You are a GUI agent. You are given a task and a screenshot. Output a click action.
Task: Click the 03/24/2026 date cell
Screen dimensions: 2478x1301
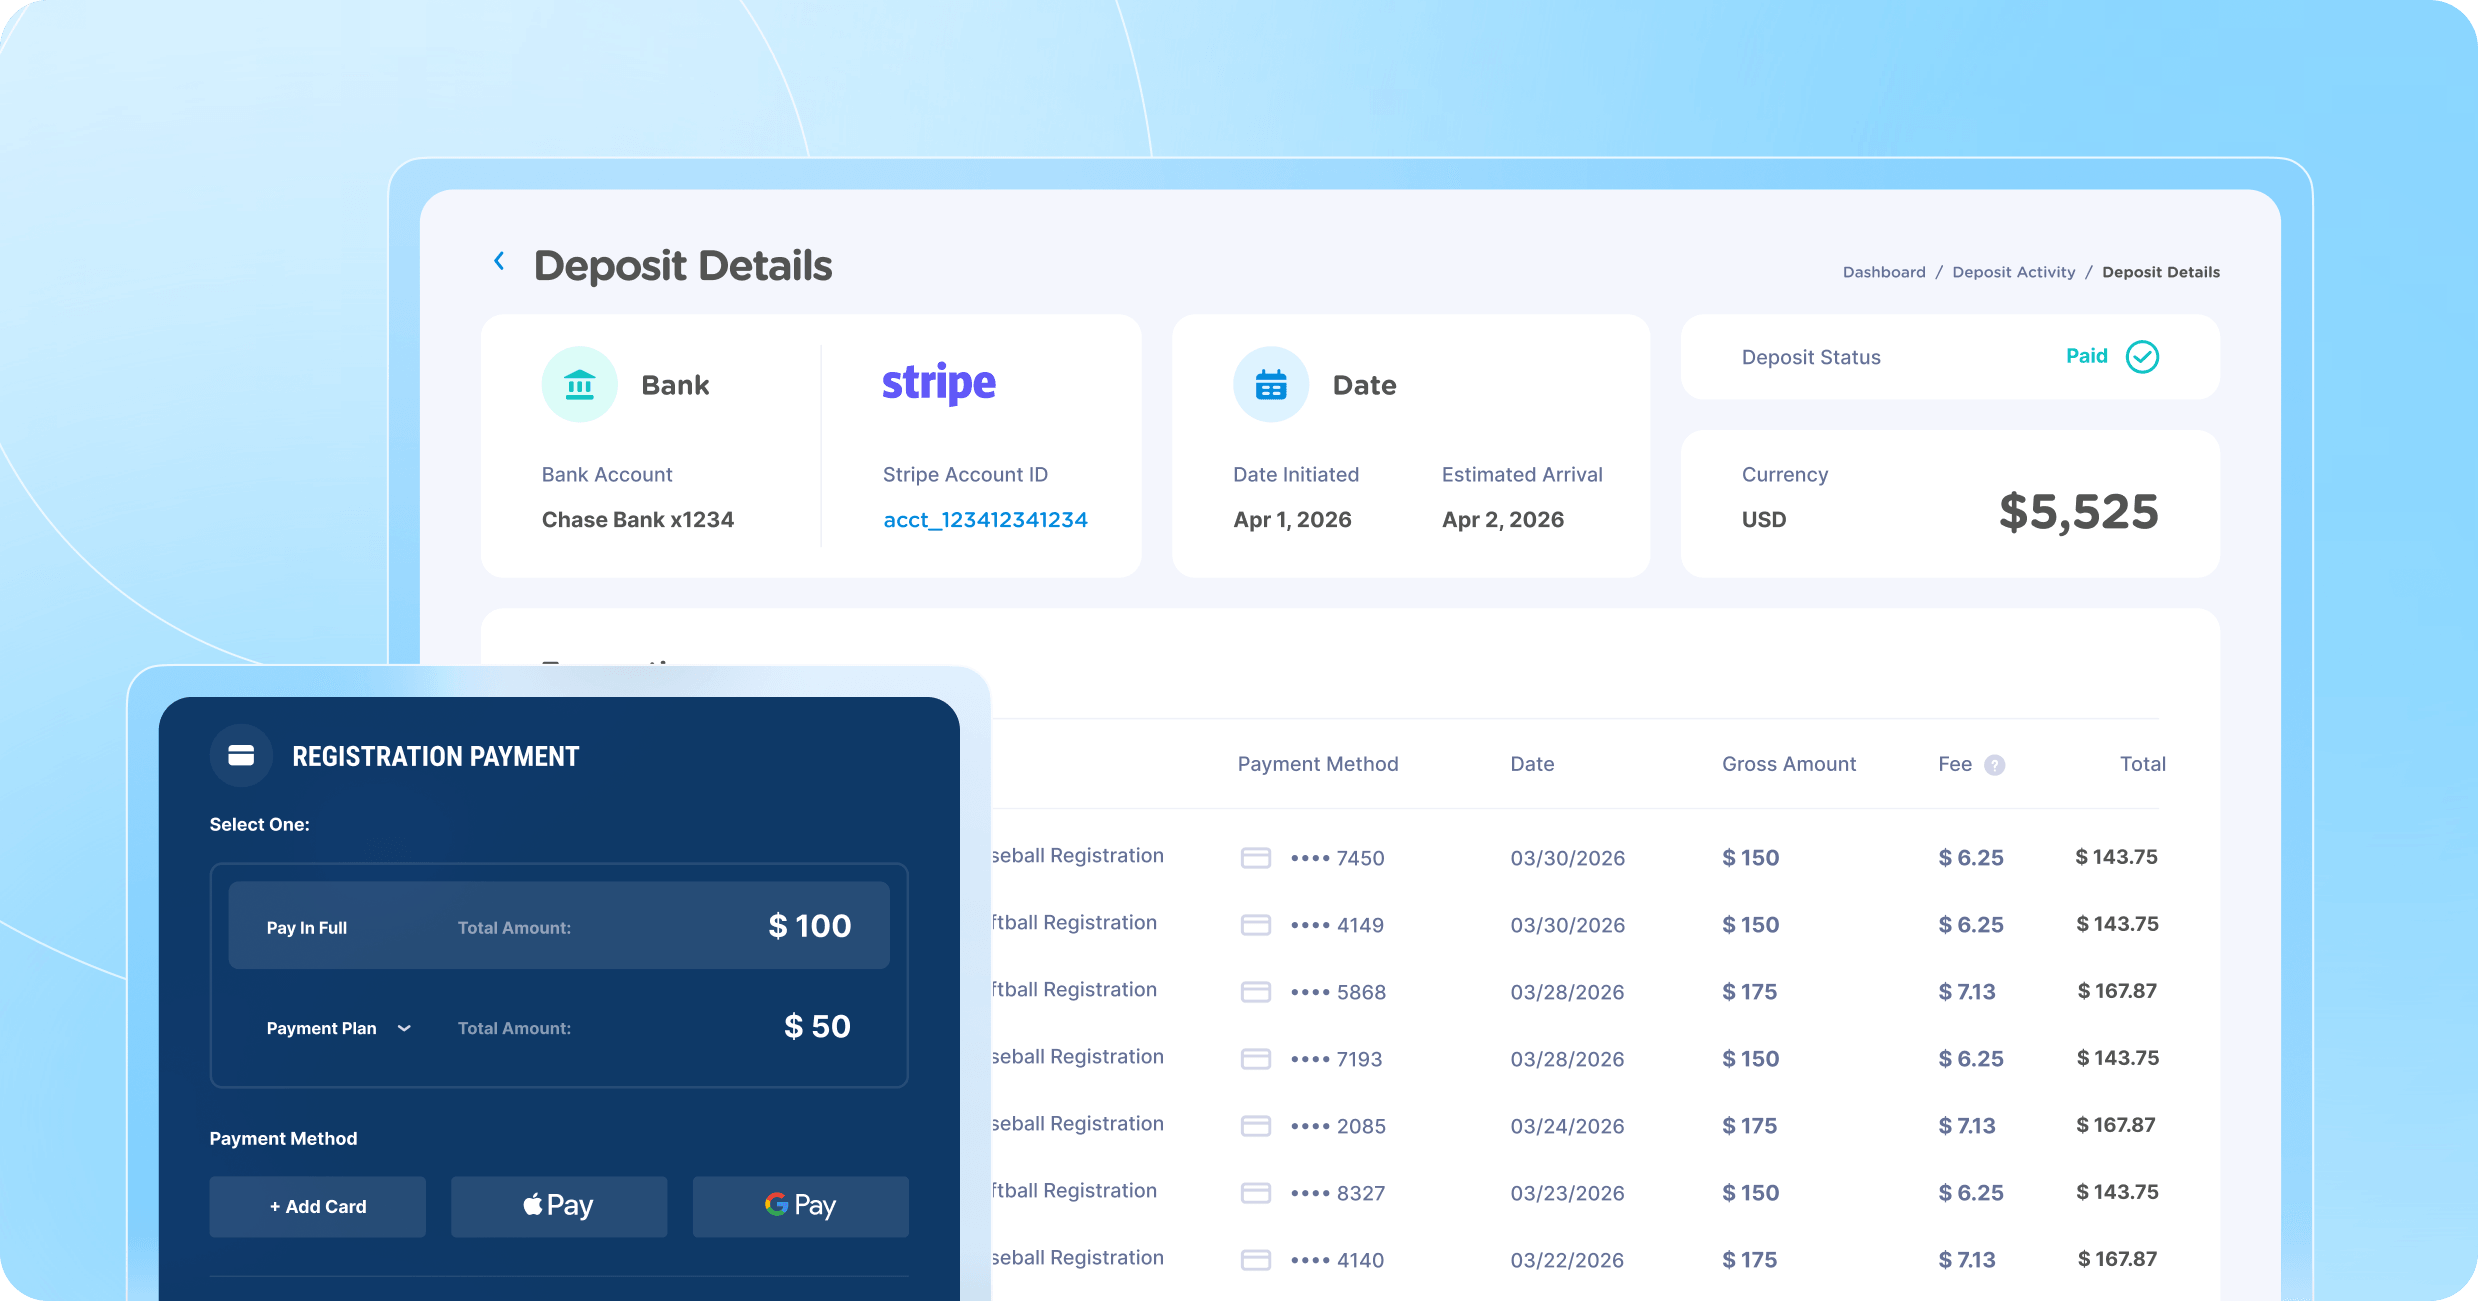[1568, 1126]
